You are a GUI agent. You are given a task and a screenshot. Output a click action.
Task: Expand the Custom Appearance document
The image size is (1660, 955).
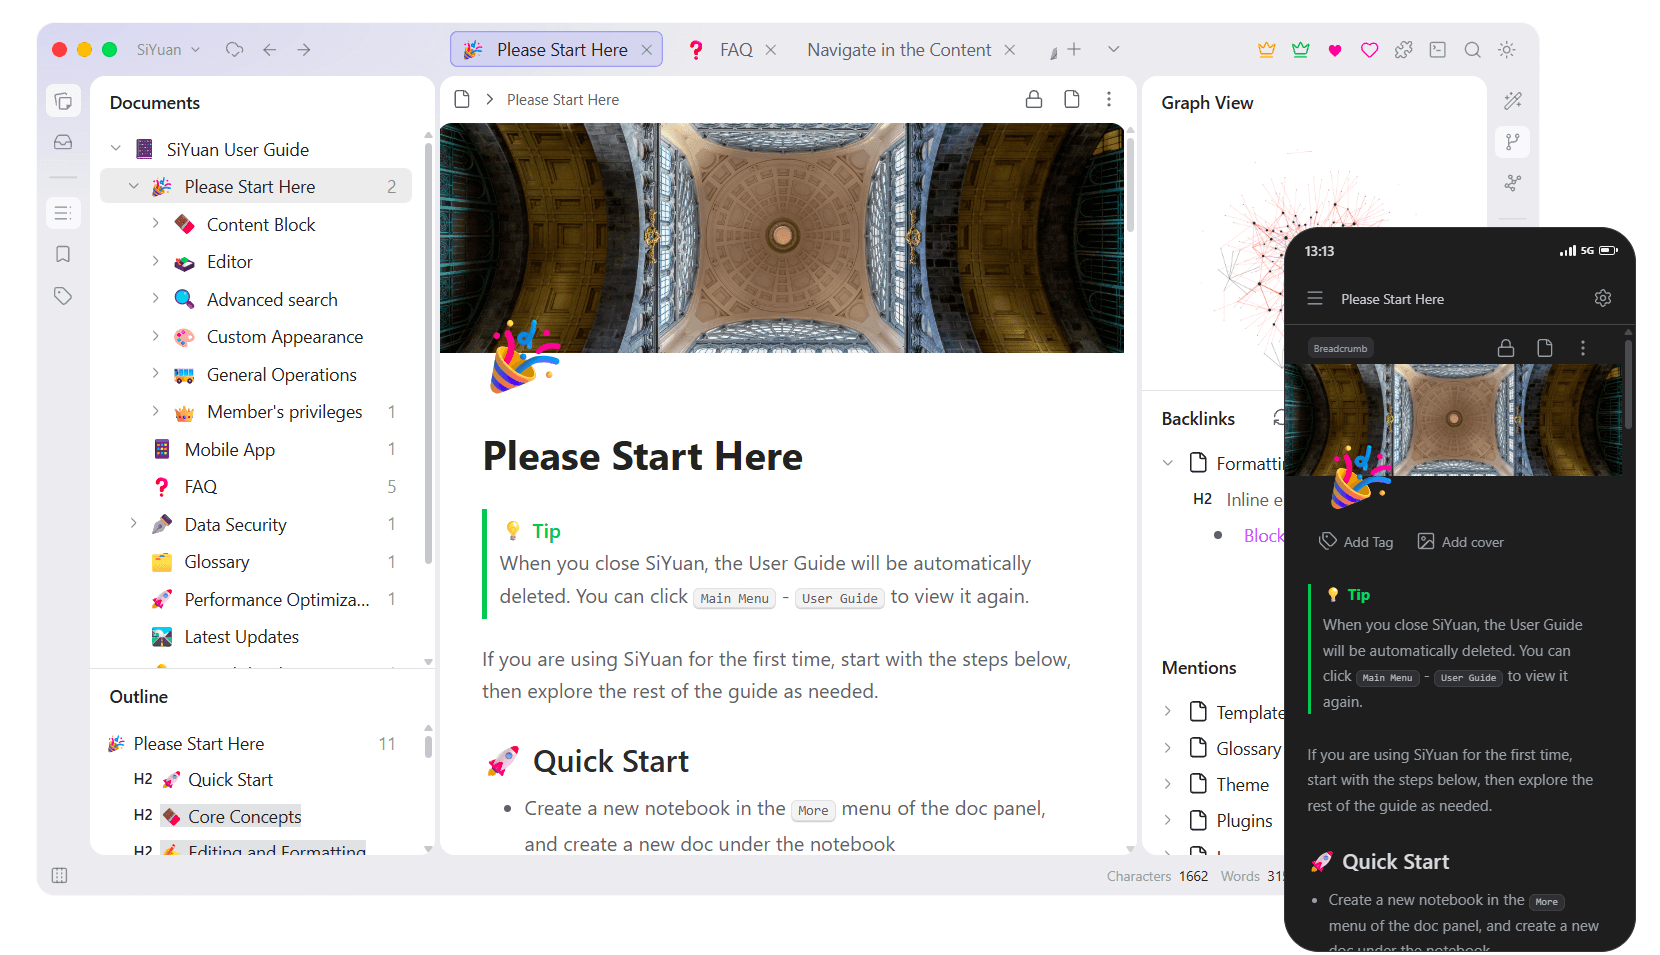[x=155, y=336]
